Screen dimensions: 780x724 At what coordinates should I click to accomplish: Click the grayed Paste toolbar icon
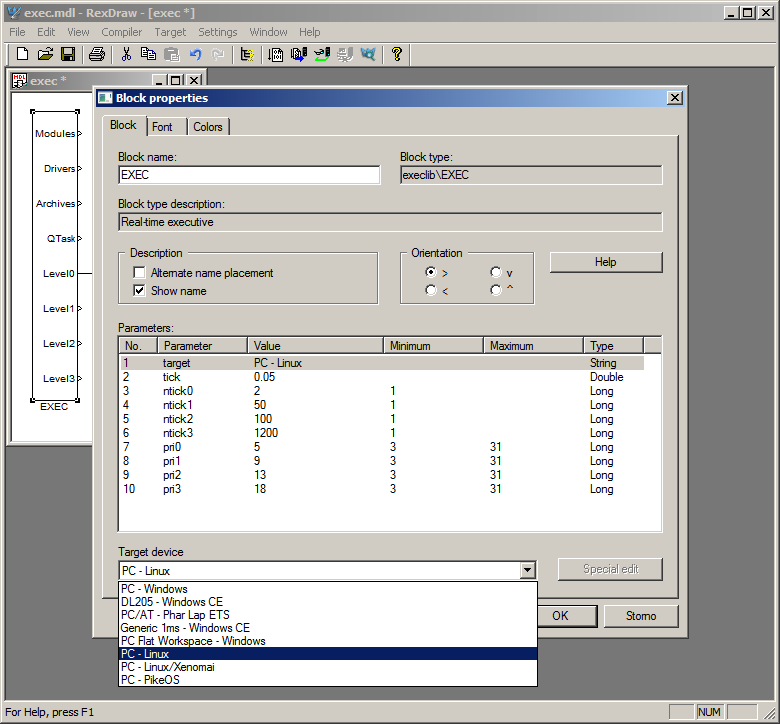tap(172, 54)
